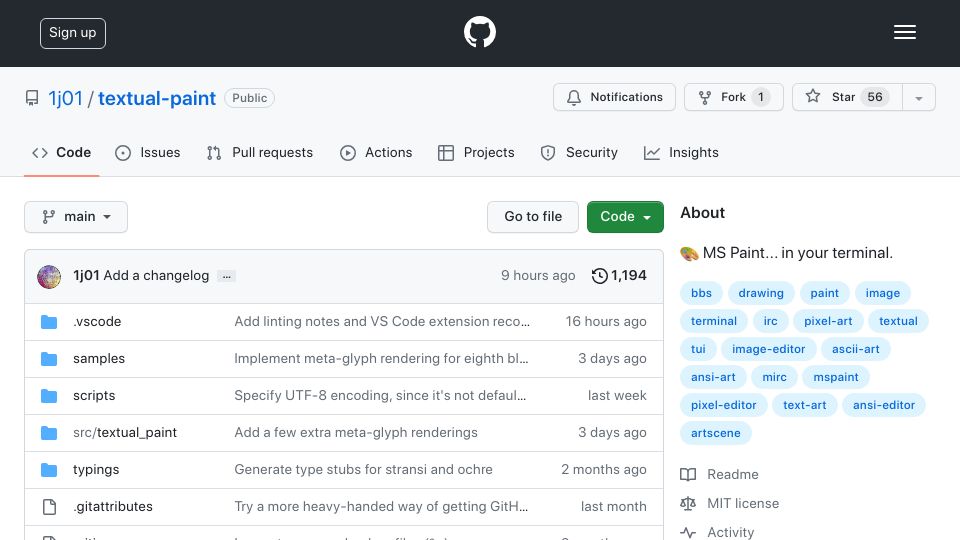This screenshot has height=540, width=960.
Task: Expand commit message ellipsis button
Action: [x=227, y=276]
